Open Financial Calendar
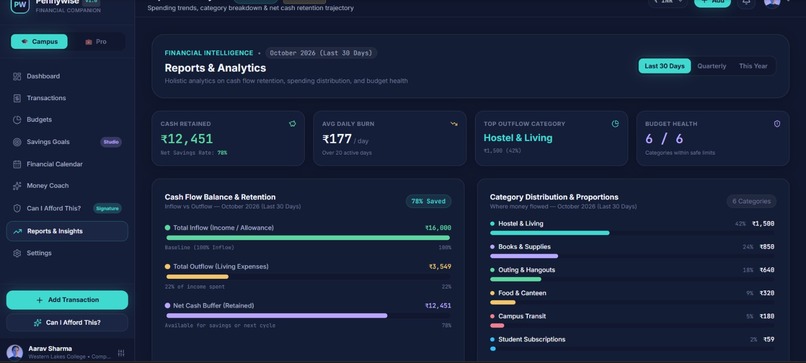806x363 pixels. tap(67, 164)
